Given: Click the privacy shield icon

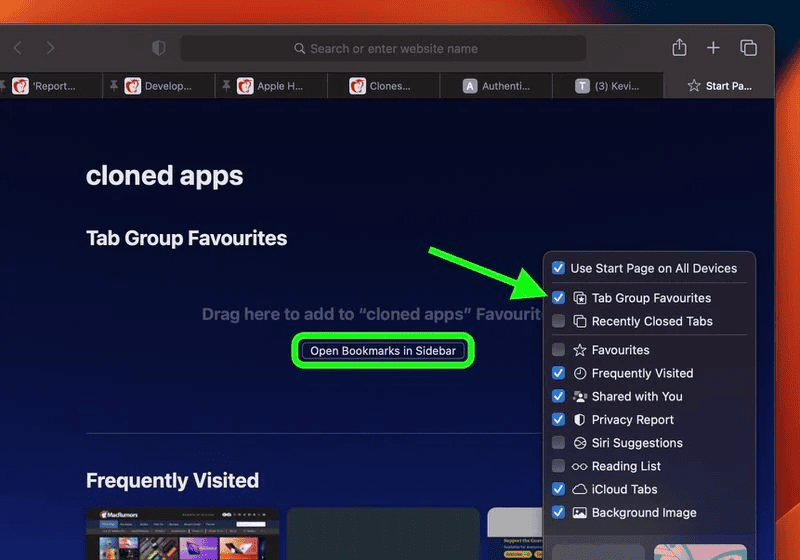Looking at the screenshot, I should (158, 48).
